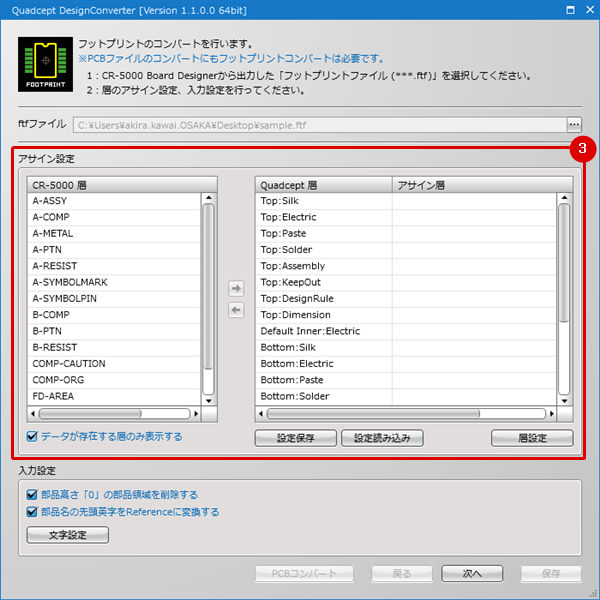Click the 設定保存 button
Screen dimensions: 600x600
pyautogui.click(x=295, y=438)
